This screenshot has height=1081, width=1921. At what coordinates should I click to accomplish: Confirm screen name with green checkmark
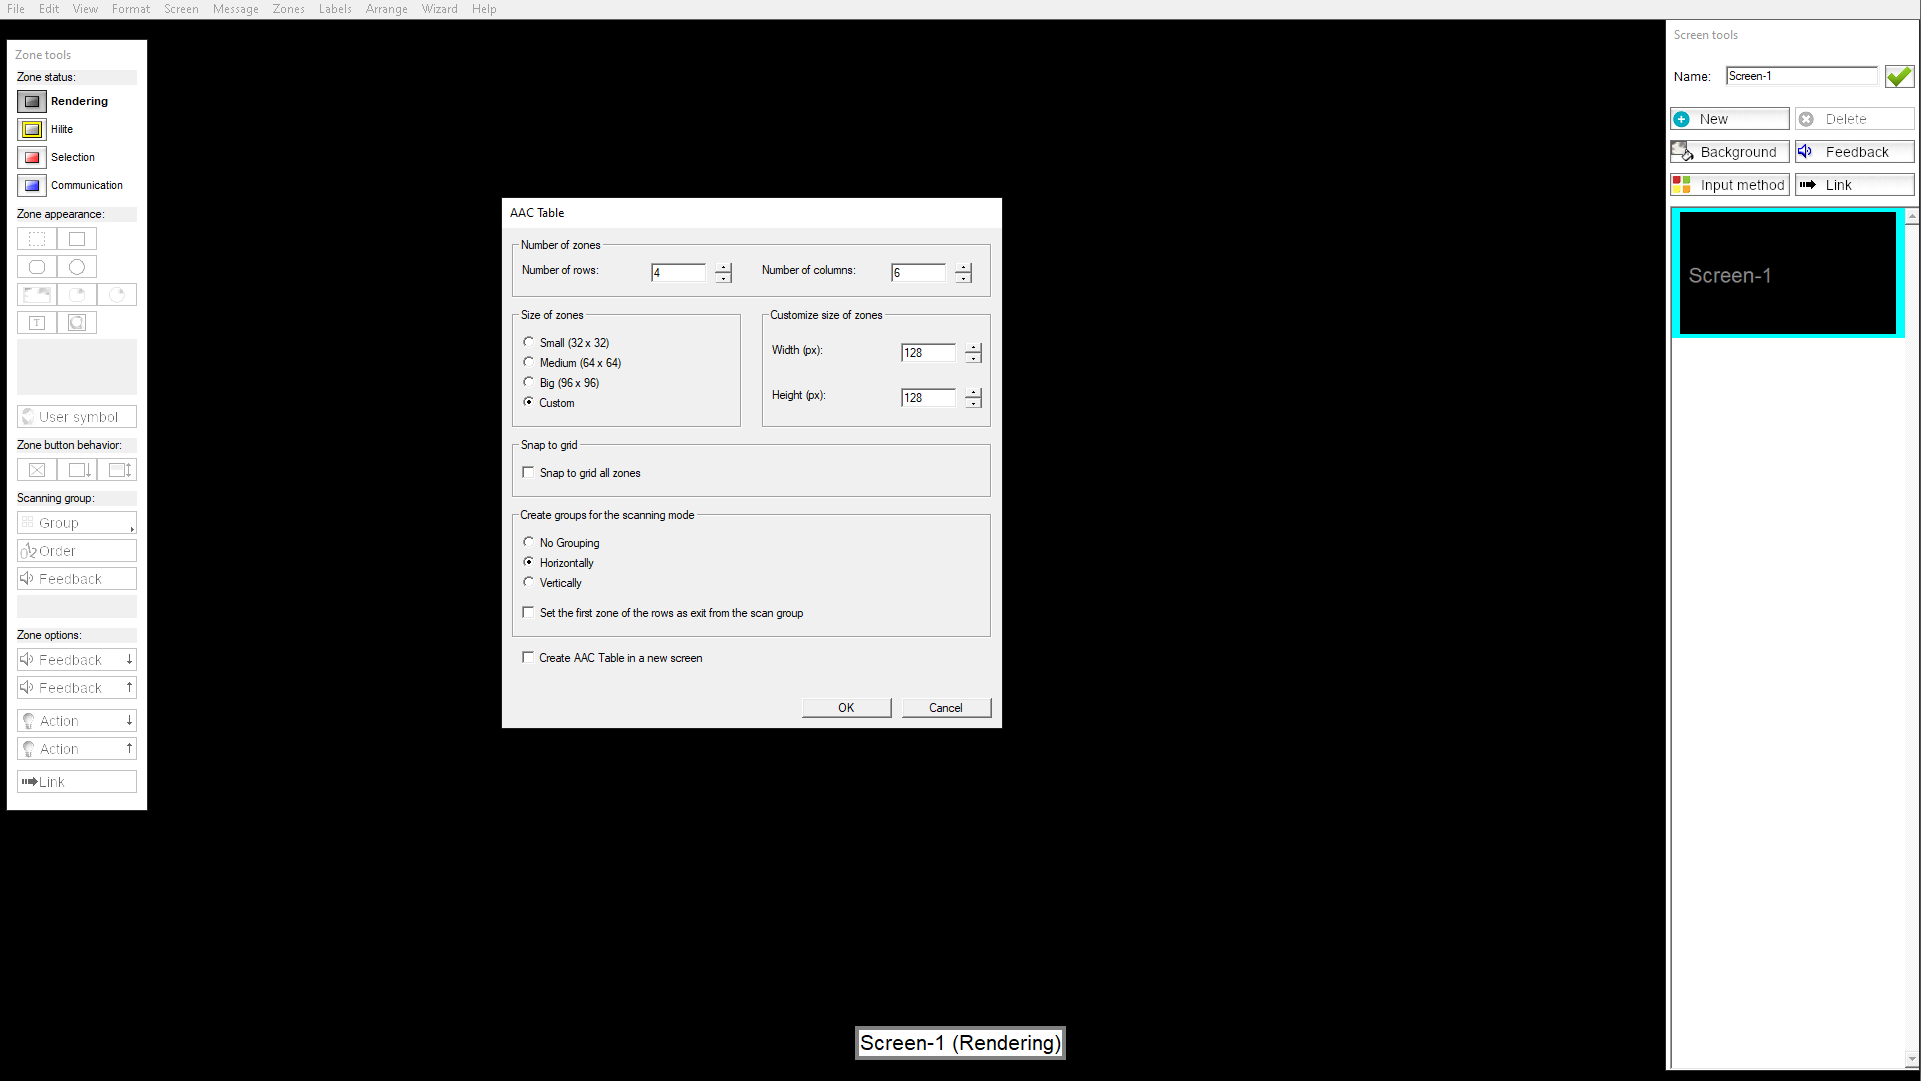point(1898,76)
